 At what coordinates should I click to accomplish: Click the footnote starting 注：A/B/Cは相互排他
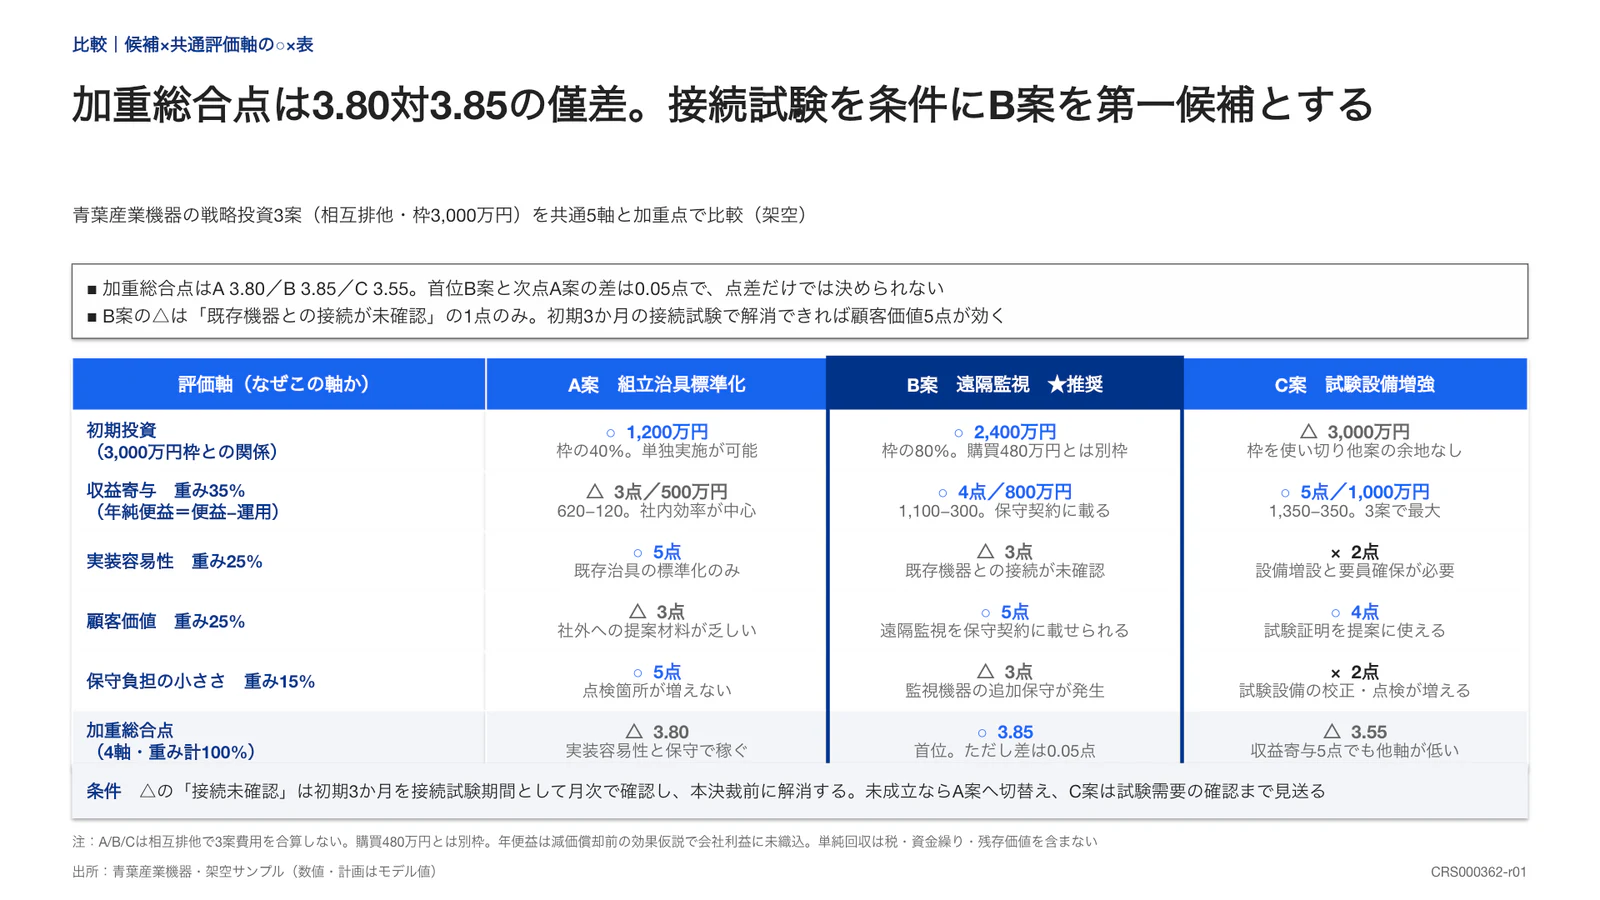tap(585, 842)
